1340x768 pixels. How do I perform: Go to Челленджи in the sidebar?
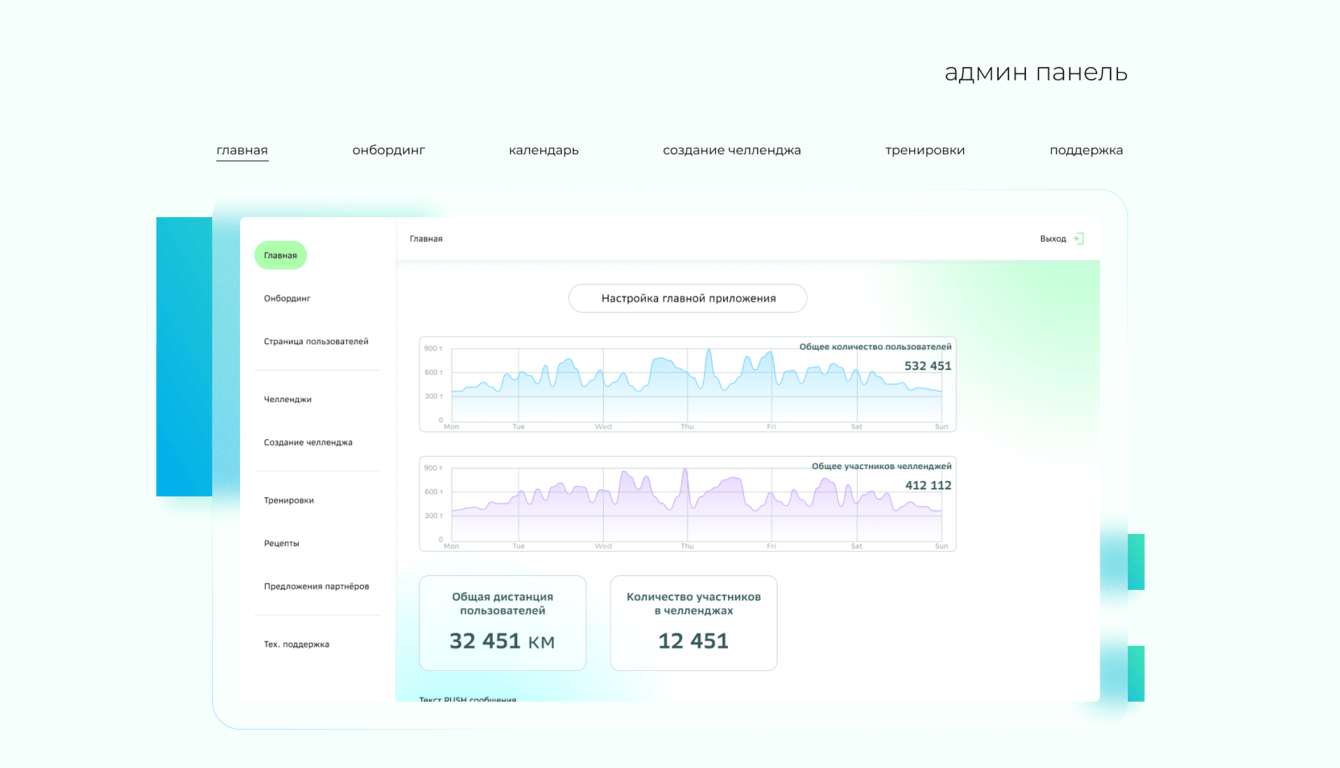point(287,400)
